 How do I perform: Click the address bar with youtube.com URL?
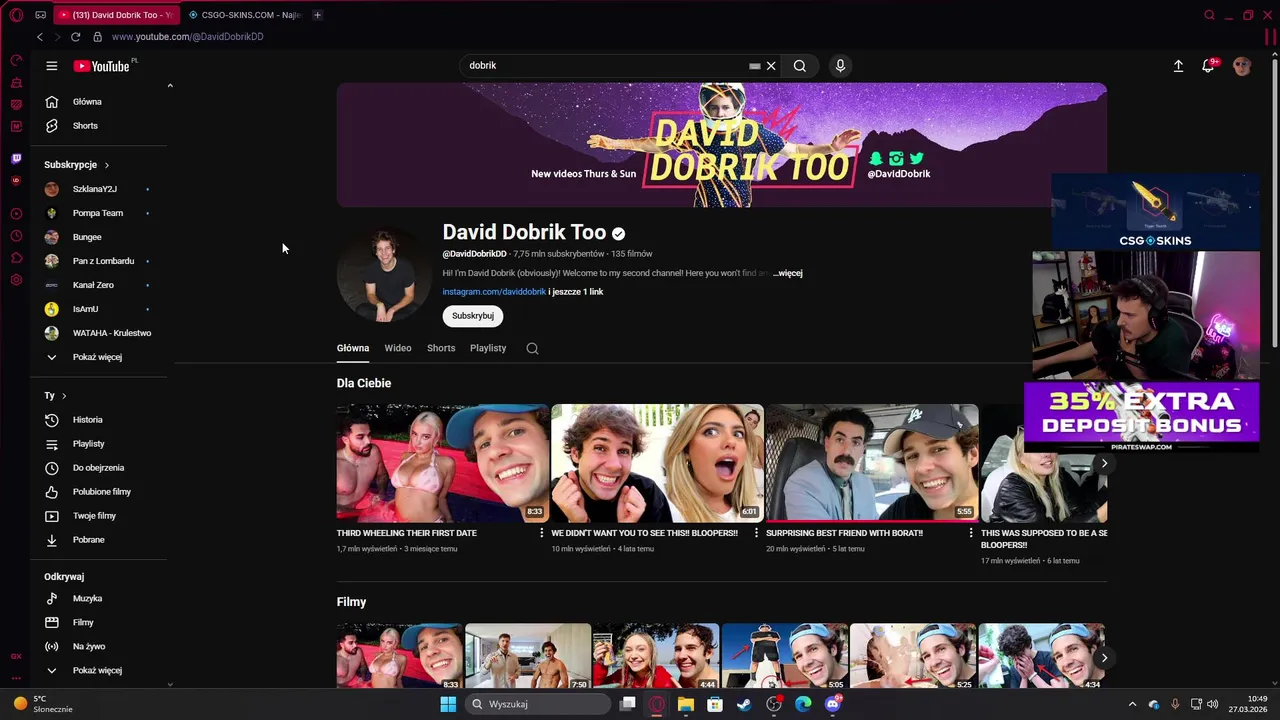(x=188, y=37)
